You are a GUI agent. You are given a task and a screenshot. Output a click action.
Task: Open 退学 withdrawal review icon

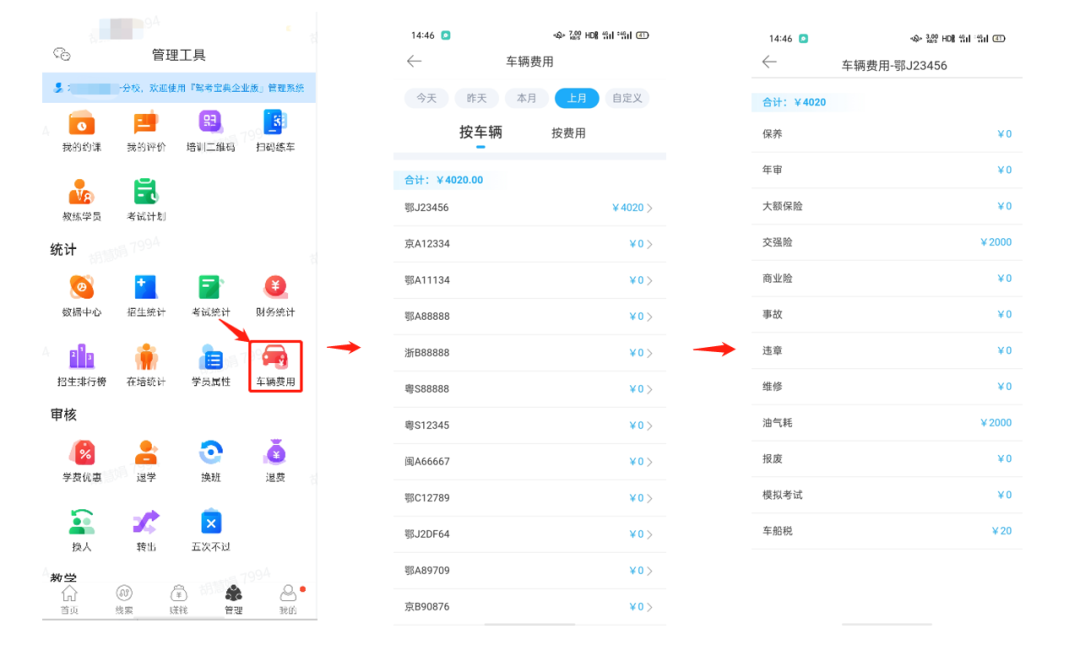tap(146, 453)
